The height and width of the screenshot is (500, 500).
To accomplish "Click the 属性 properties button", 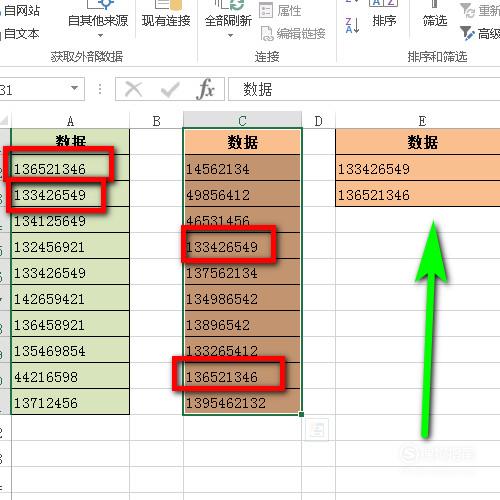I will pos(280,11).
